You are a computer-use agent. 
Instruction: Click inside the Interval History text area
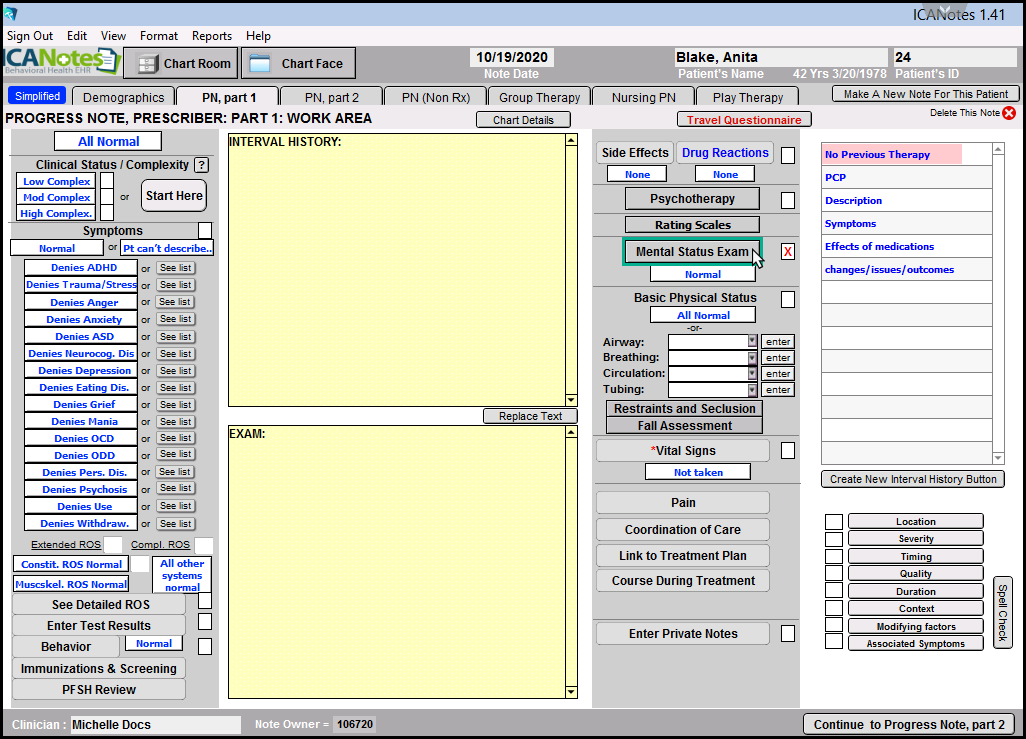pos(395,270)
